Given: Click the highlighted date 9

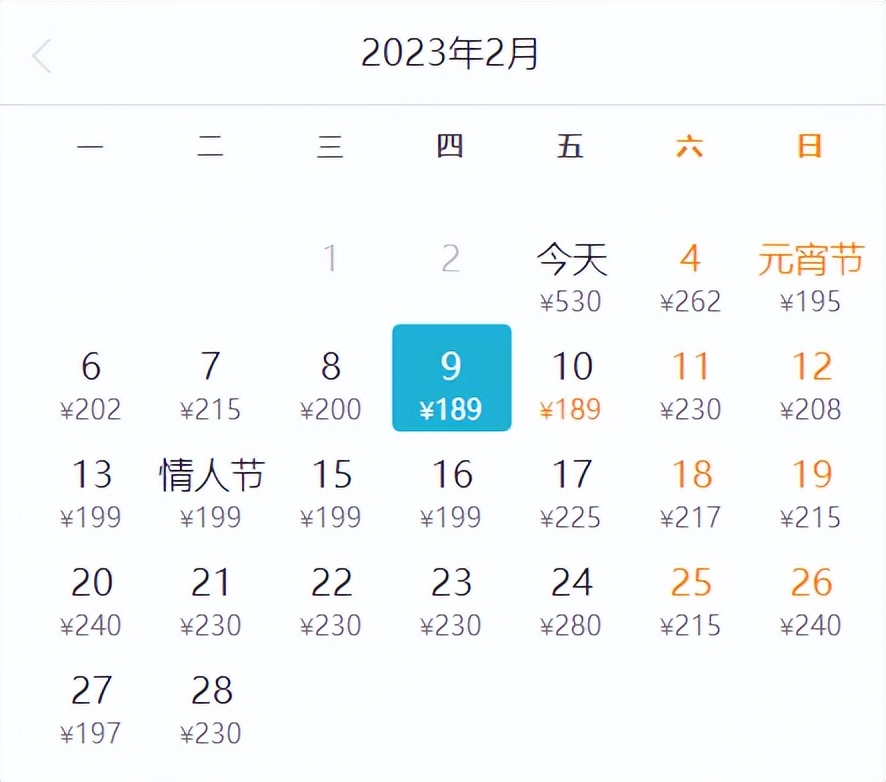Looking at the screenshot, I should click(x=452, y=376).
